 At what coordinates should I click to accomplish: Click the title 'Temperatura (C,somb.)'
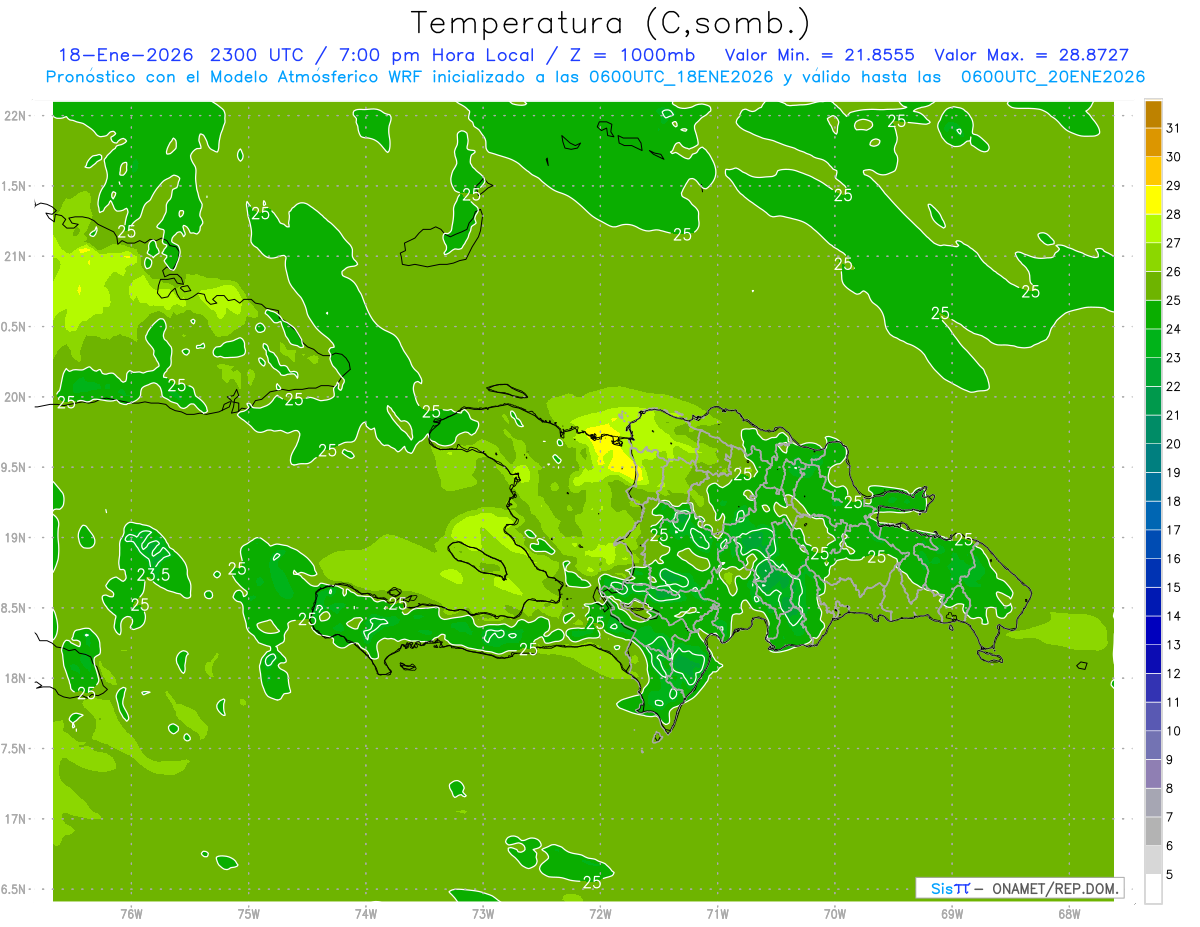coord(610,23)
